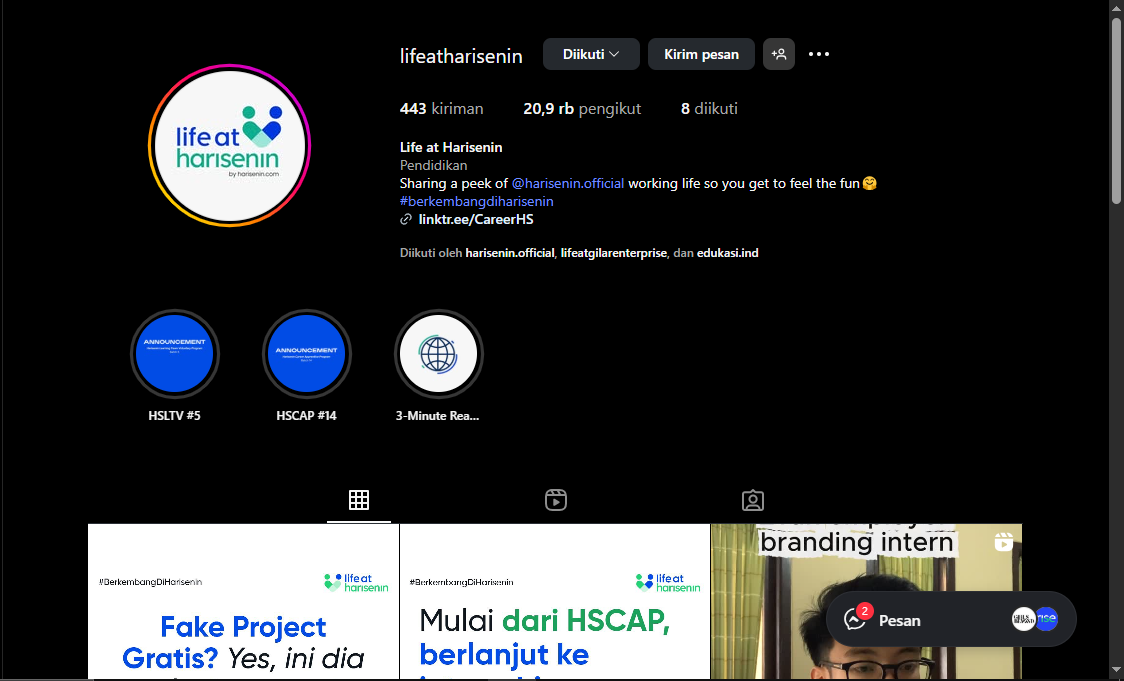The height and width of the screenshot is (681, 1124).
Task: Click the 443 kiriman post count
Action: (442, 109)
